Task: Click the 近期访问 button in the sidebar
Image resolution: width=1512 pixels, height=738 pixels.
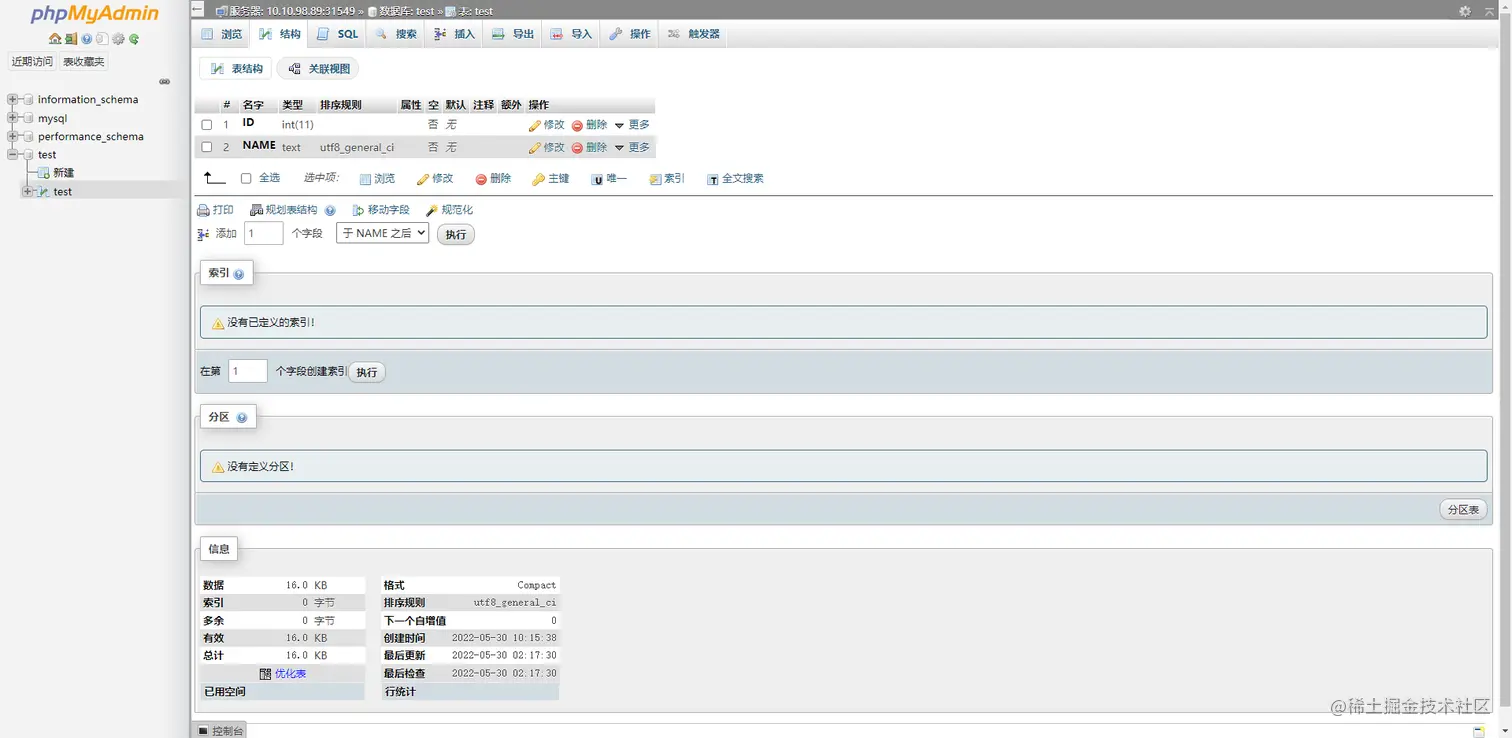Action: [x=32, y=62]
